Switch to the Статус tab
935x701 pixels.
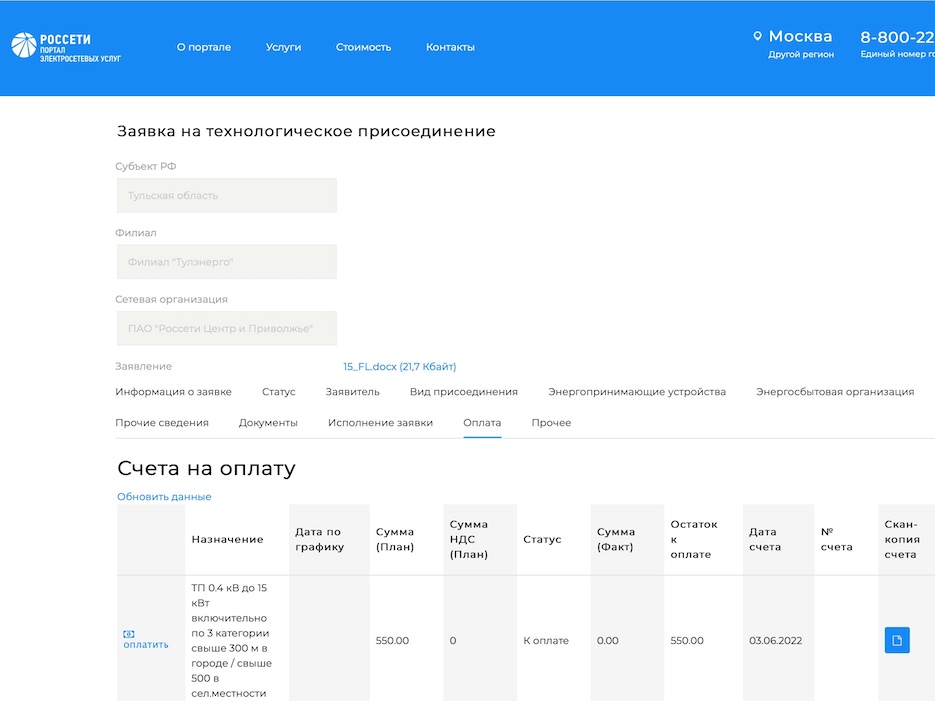tap(278, 392)
